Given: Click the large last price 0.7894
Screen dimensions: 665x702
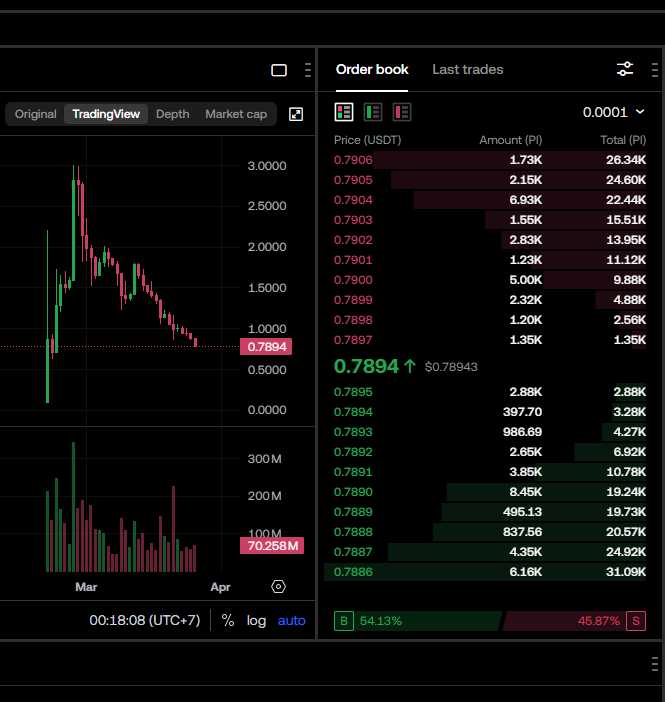Looking at the screenshot, I should [366, 366].
